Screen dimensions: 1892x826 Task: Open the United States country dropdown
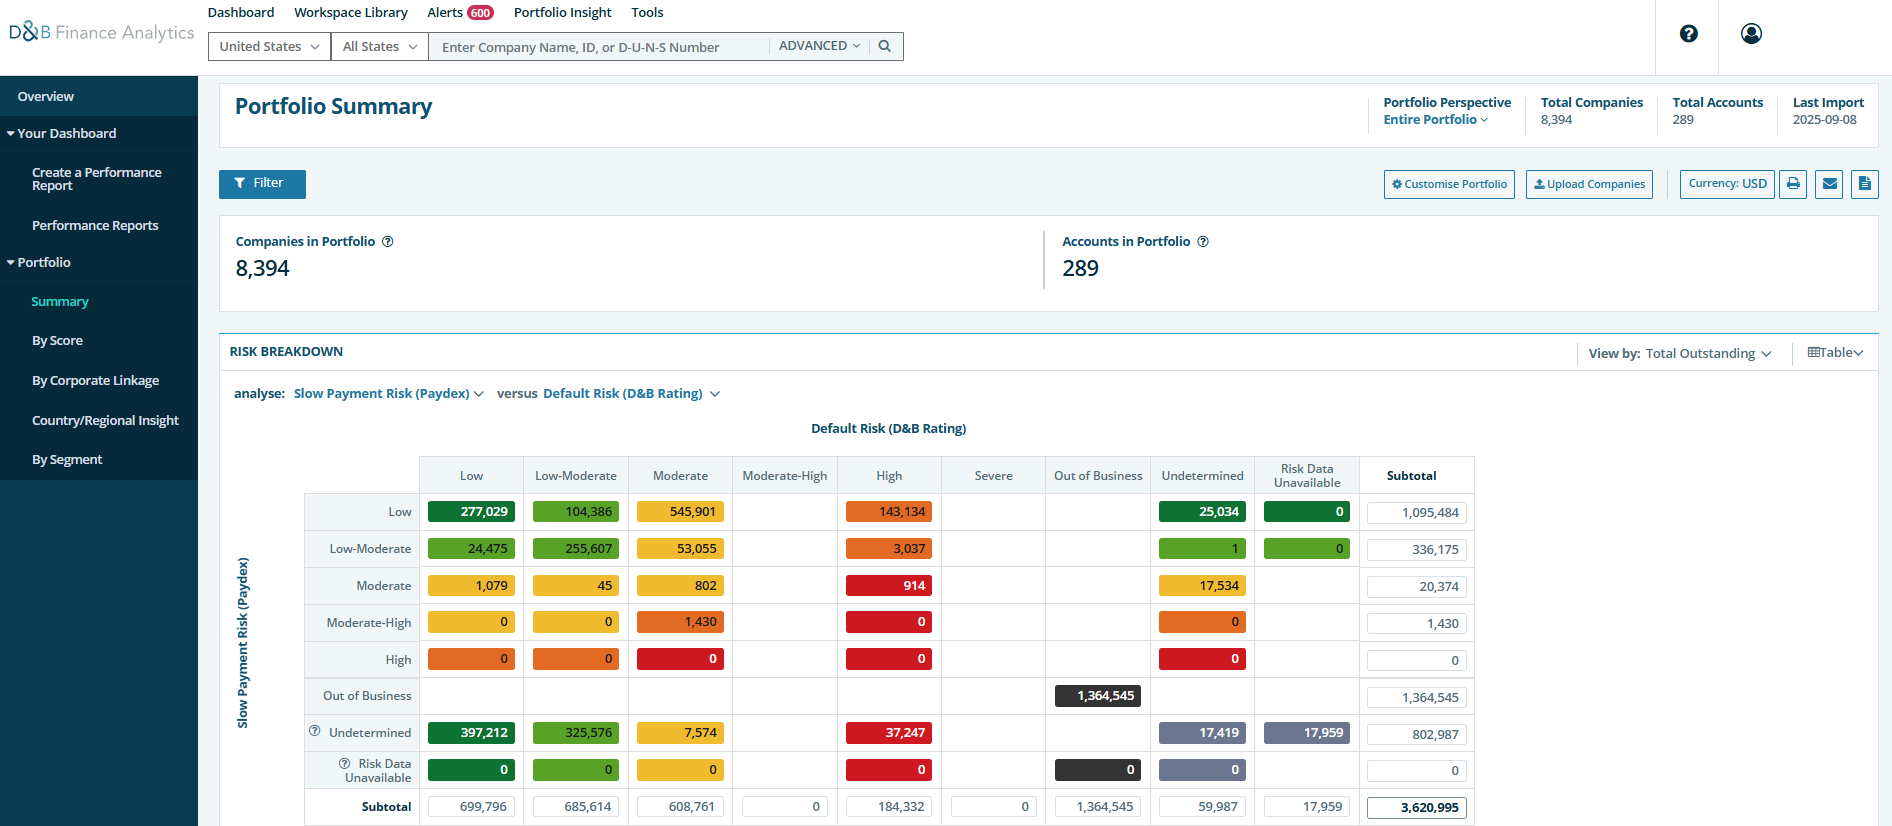coord(269,47)
